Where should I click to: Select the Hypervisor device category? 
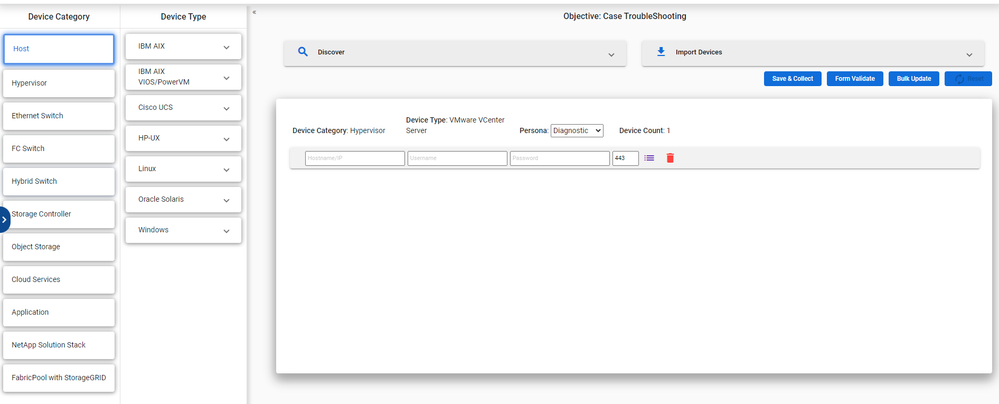(59, 83)
